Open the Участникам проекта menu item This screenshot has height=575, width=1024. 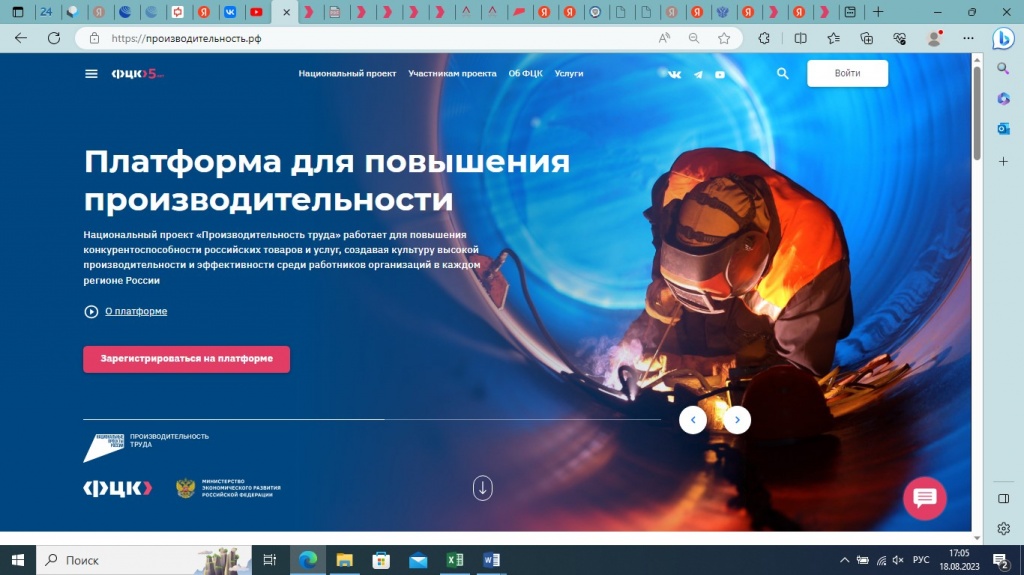(x=452, y=74)
